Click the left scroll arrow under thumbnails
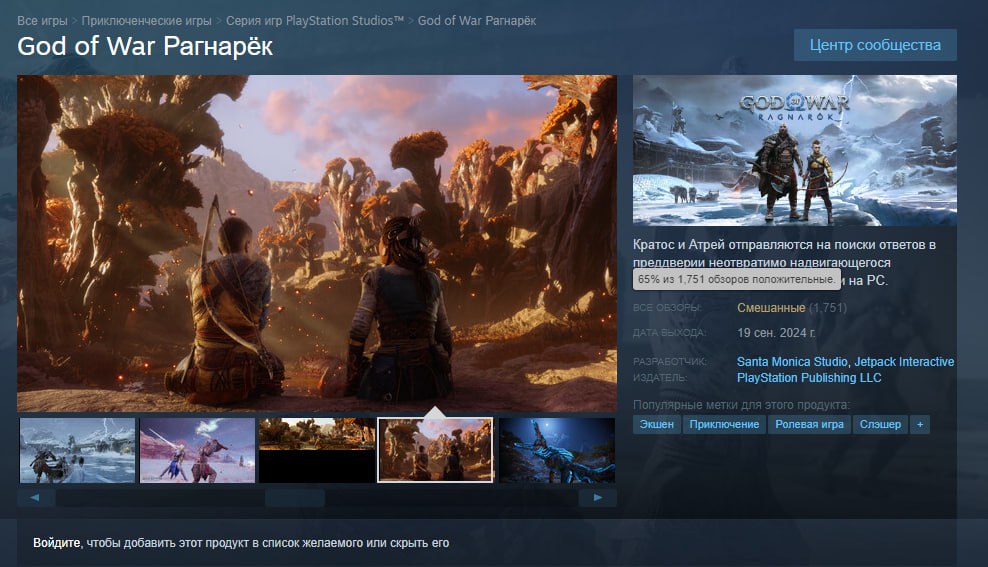The height and width of the screenshot is (567, 988). pos(35,497)
